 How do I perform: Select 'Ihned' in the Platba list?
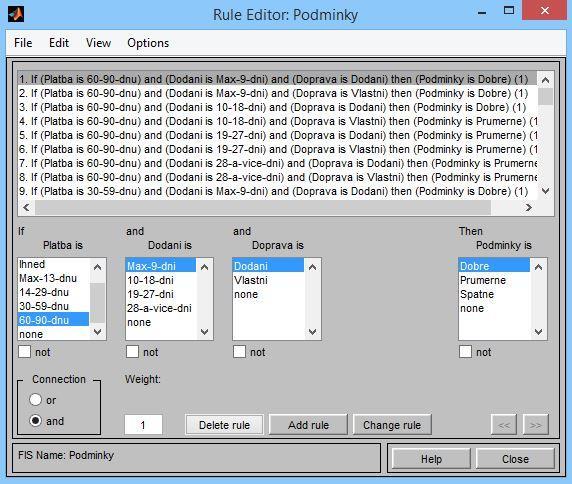pos(53,264)
